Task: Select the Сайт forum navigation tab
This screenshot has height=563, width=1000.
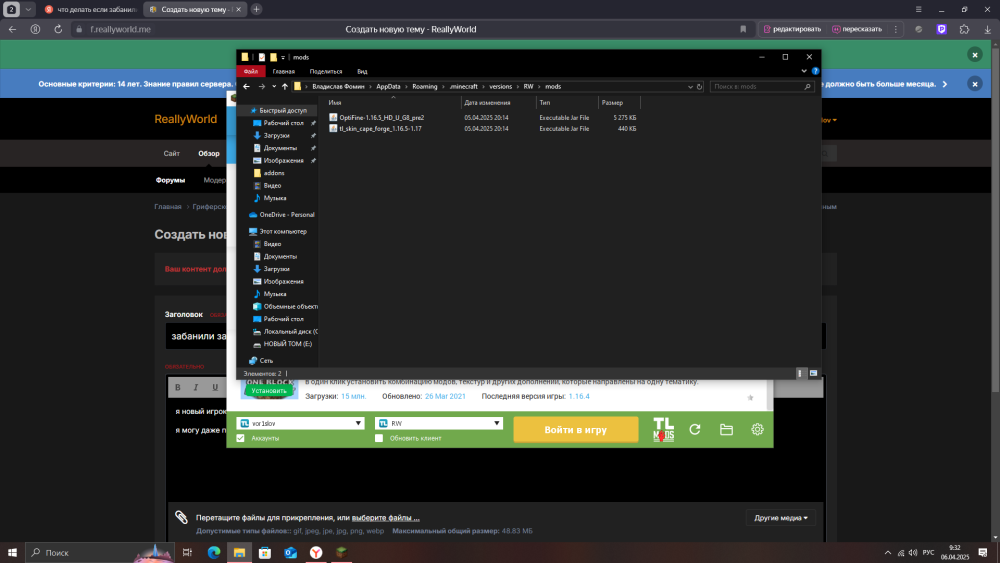Action: click(x=172, y=154)
